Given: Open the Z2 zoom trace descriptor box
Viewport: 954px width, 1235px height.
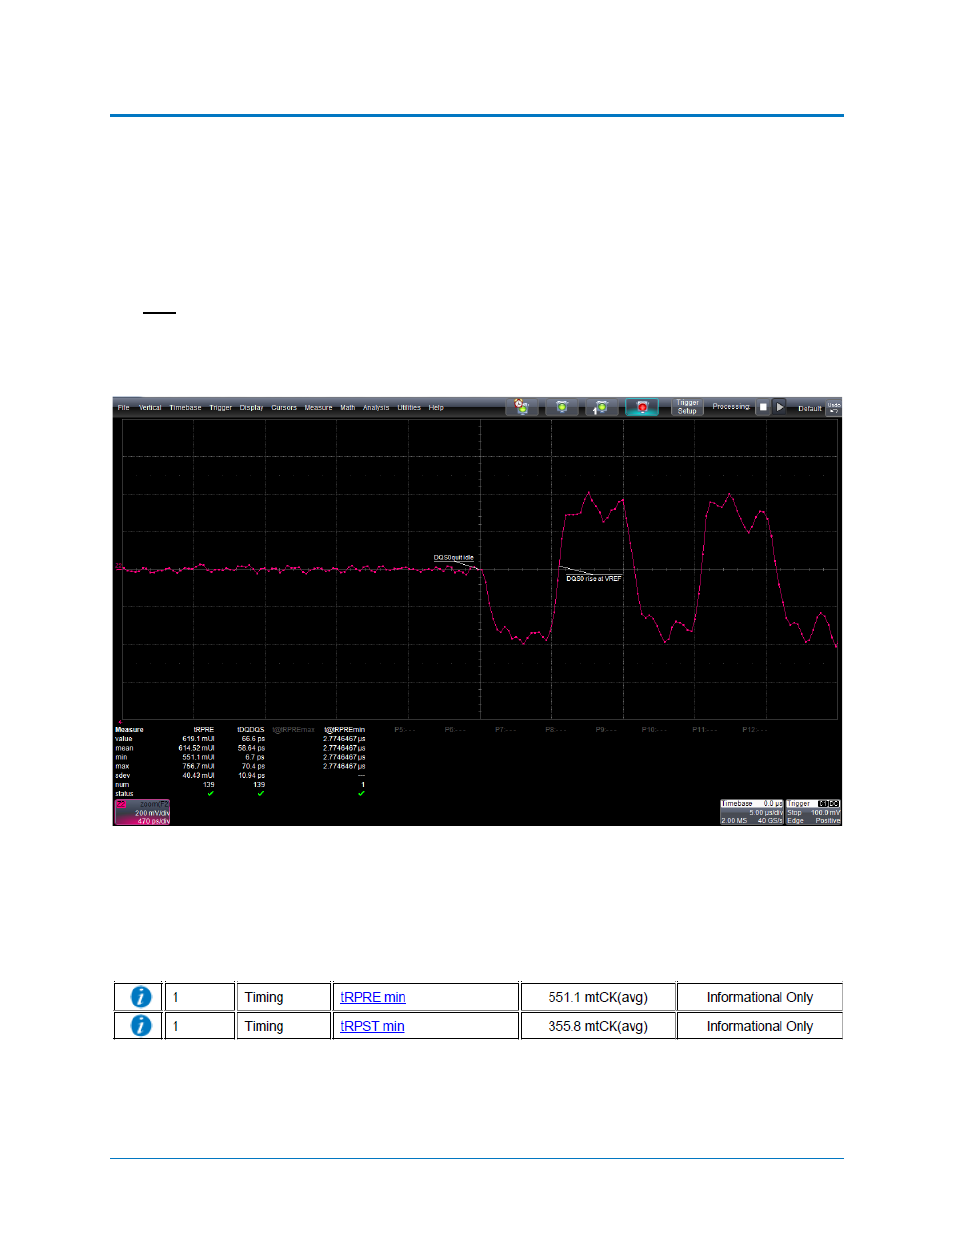Looking at the screenshot, I should click(x=142, y=812).
